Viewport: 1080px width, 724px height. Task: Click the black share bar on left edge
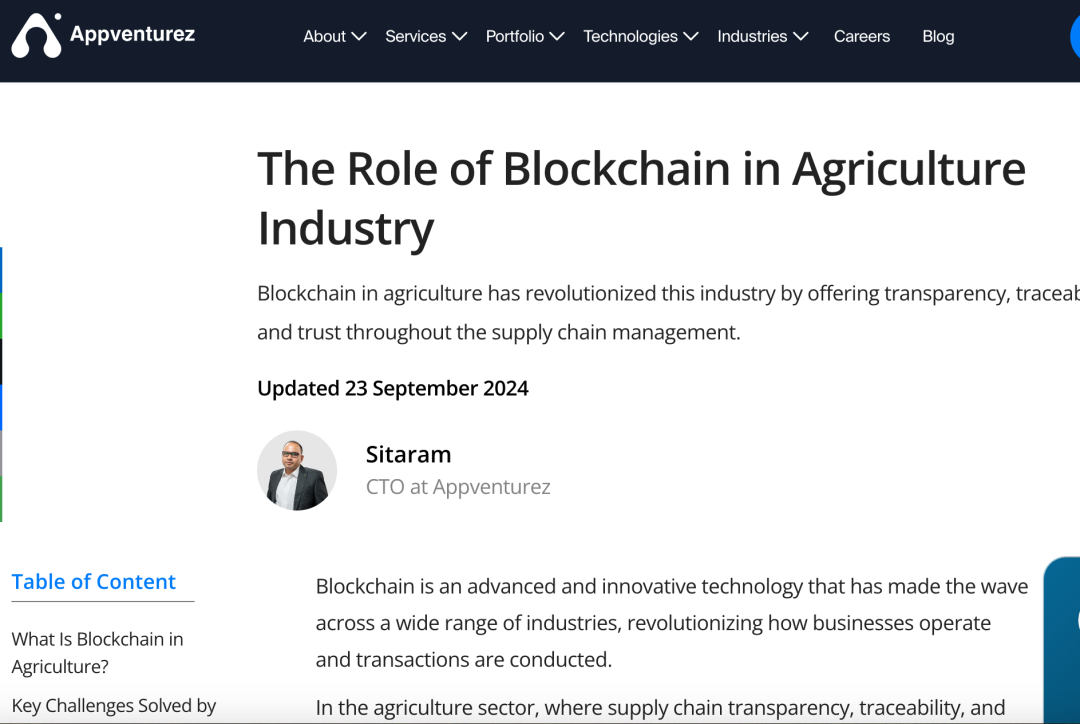[x=1, y=362]
